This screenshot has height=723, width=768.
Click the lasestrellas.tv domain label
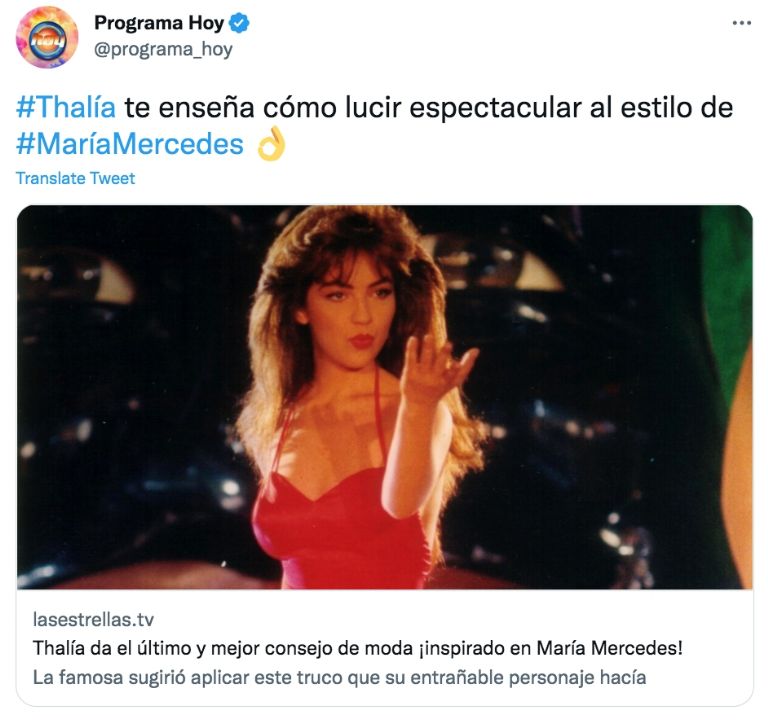pos(94,620)
